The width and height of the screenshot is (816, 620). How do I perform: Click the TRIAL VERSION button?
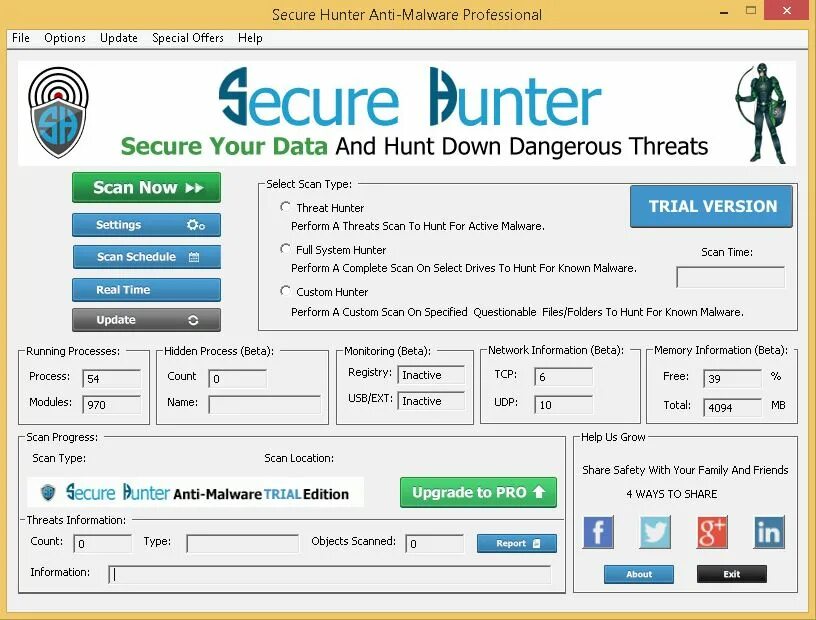(x=711, y=206)
